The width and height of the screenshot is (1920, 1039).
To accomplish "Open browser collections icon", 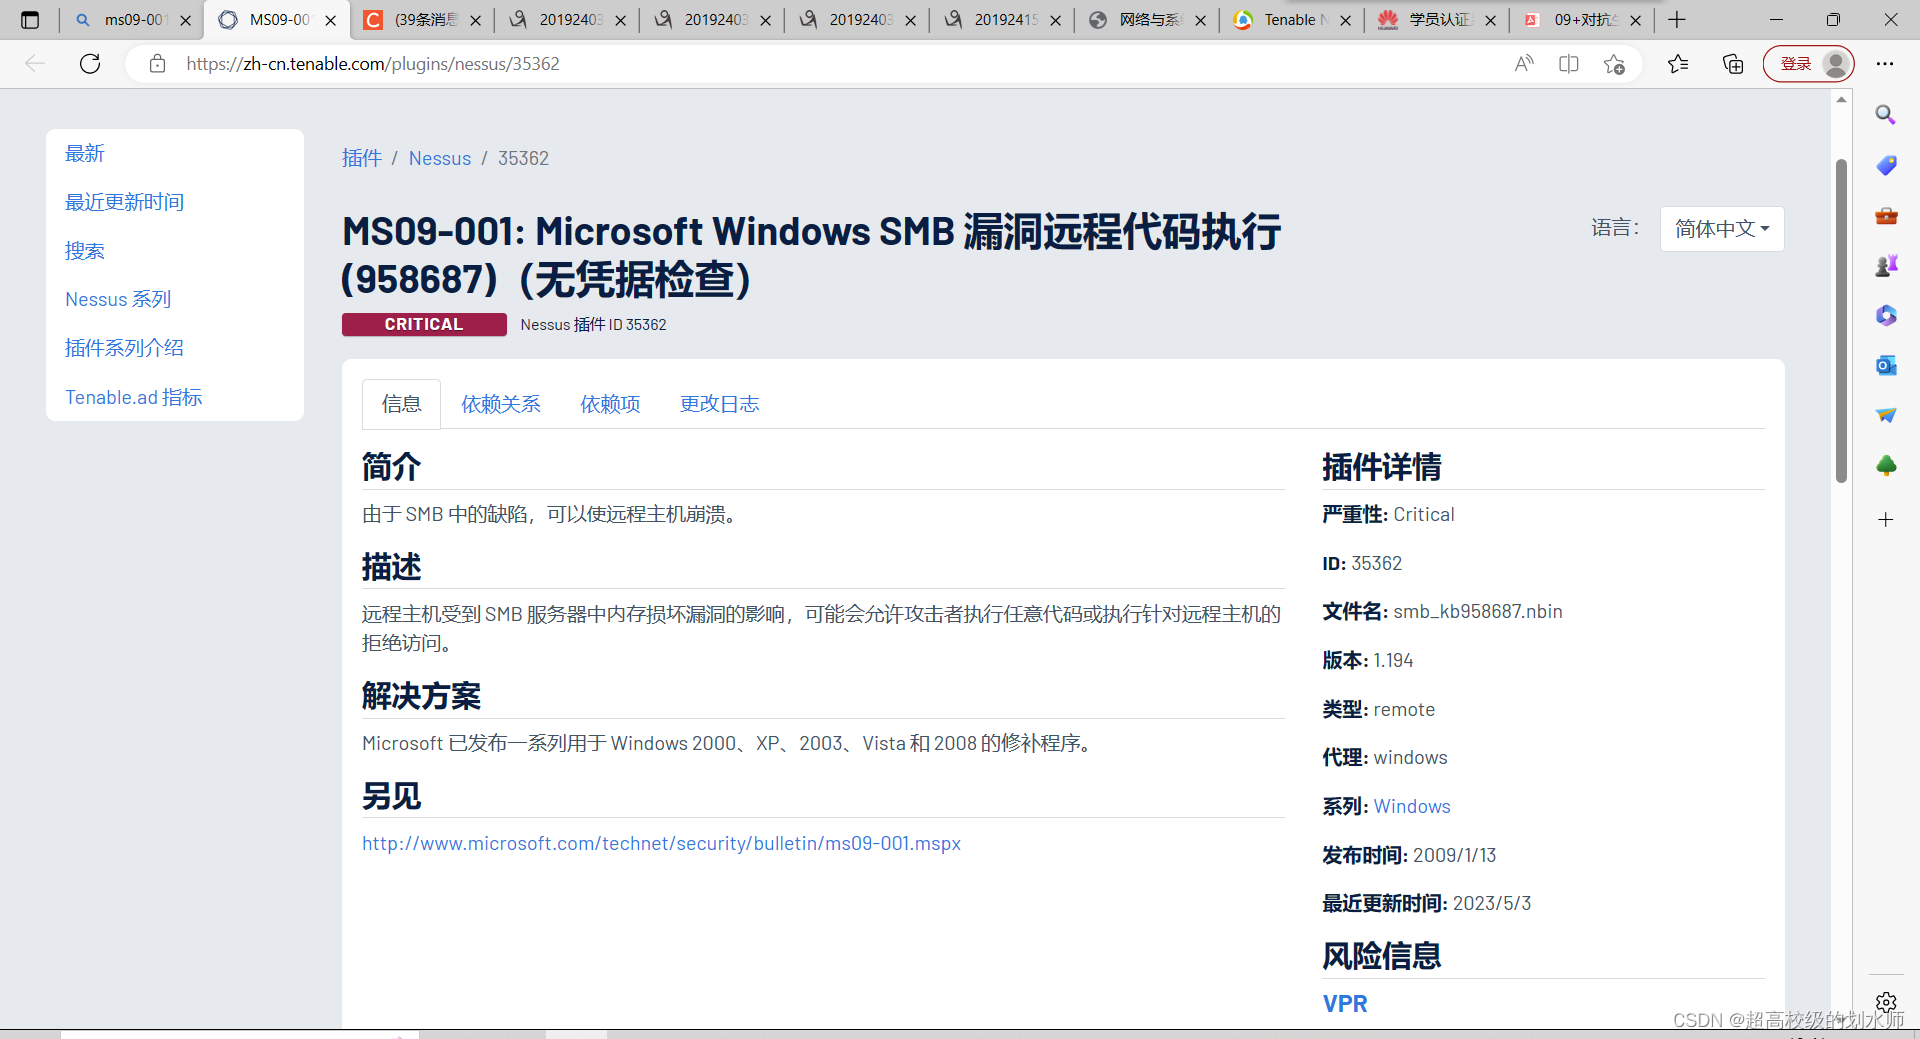I will (x=1733, y=64).
